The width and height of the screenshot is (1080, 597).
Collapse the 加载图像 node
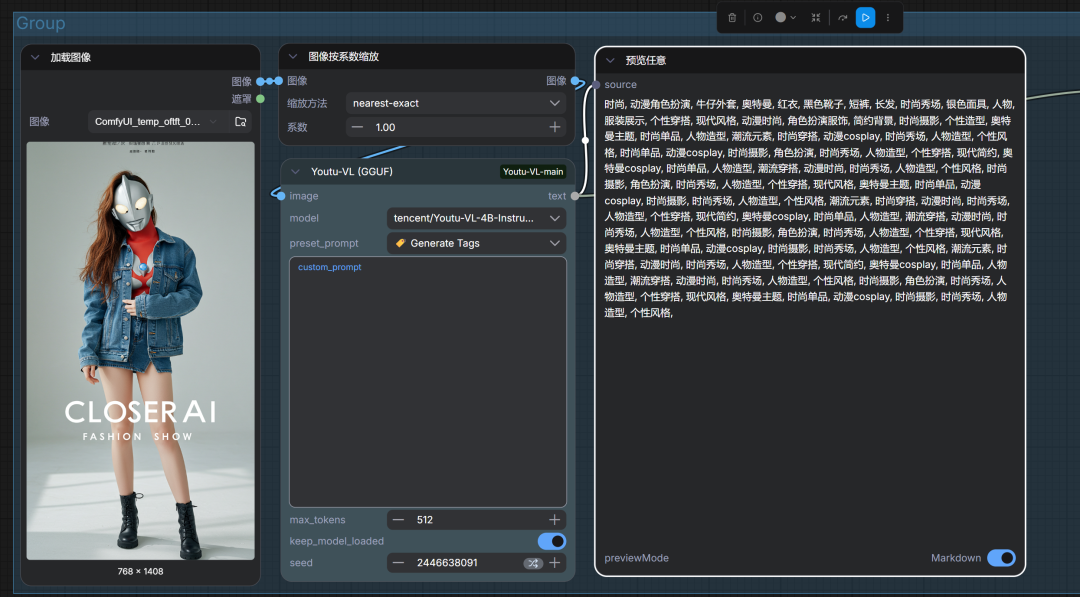[x=35, y=57]
